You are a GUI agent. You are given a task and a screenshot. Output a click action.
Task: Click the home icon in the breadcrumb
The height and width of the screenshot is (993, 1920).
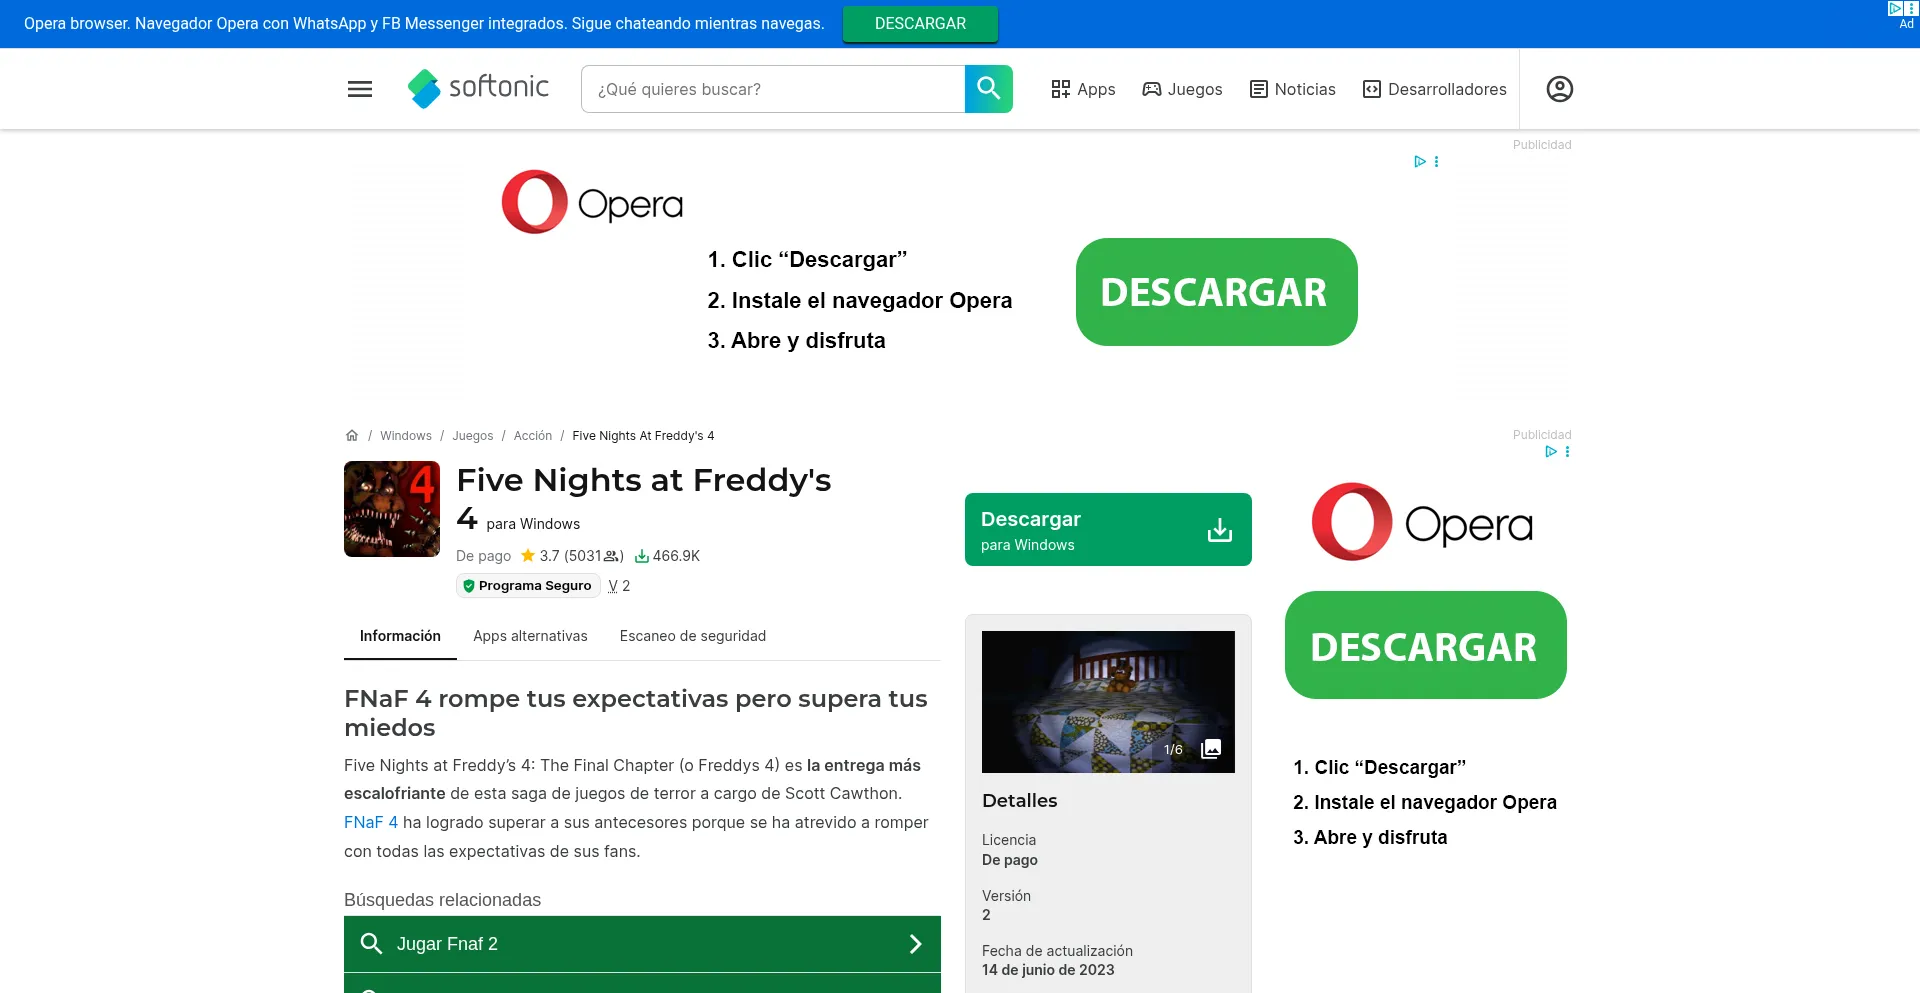point(352,434)
